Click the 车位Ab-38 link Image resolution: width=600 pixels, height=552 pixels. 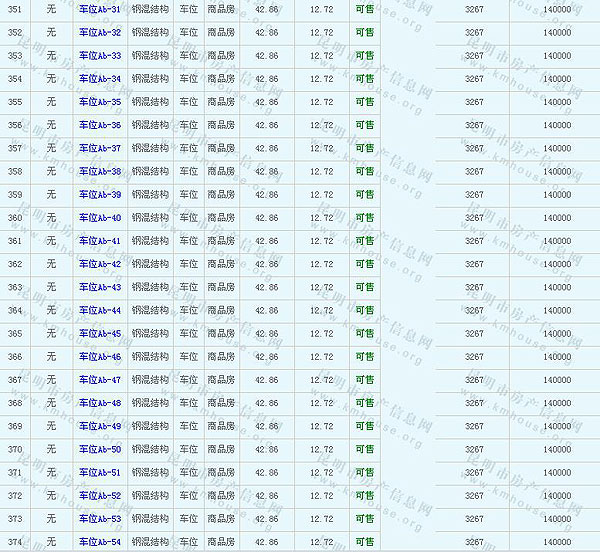pos(100,172)
